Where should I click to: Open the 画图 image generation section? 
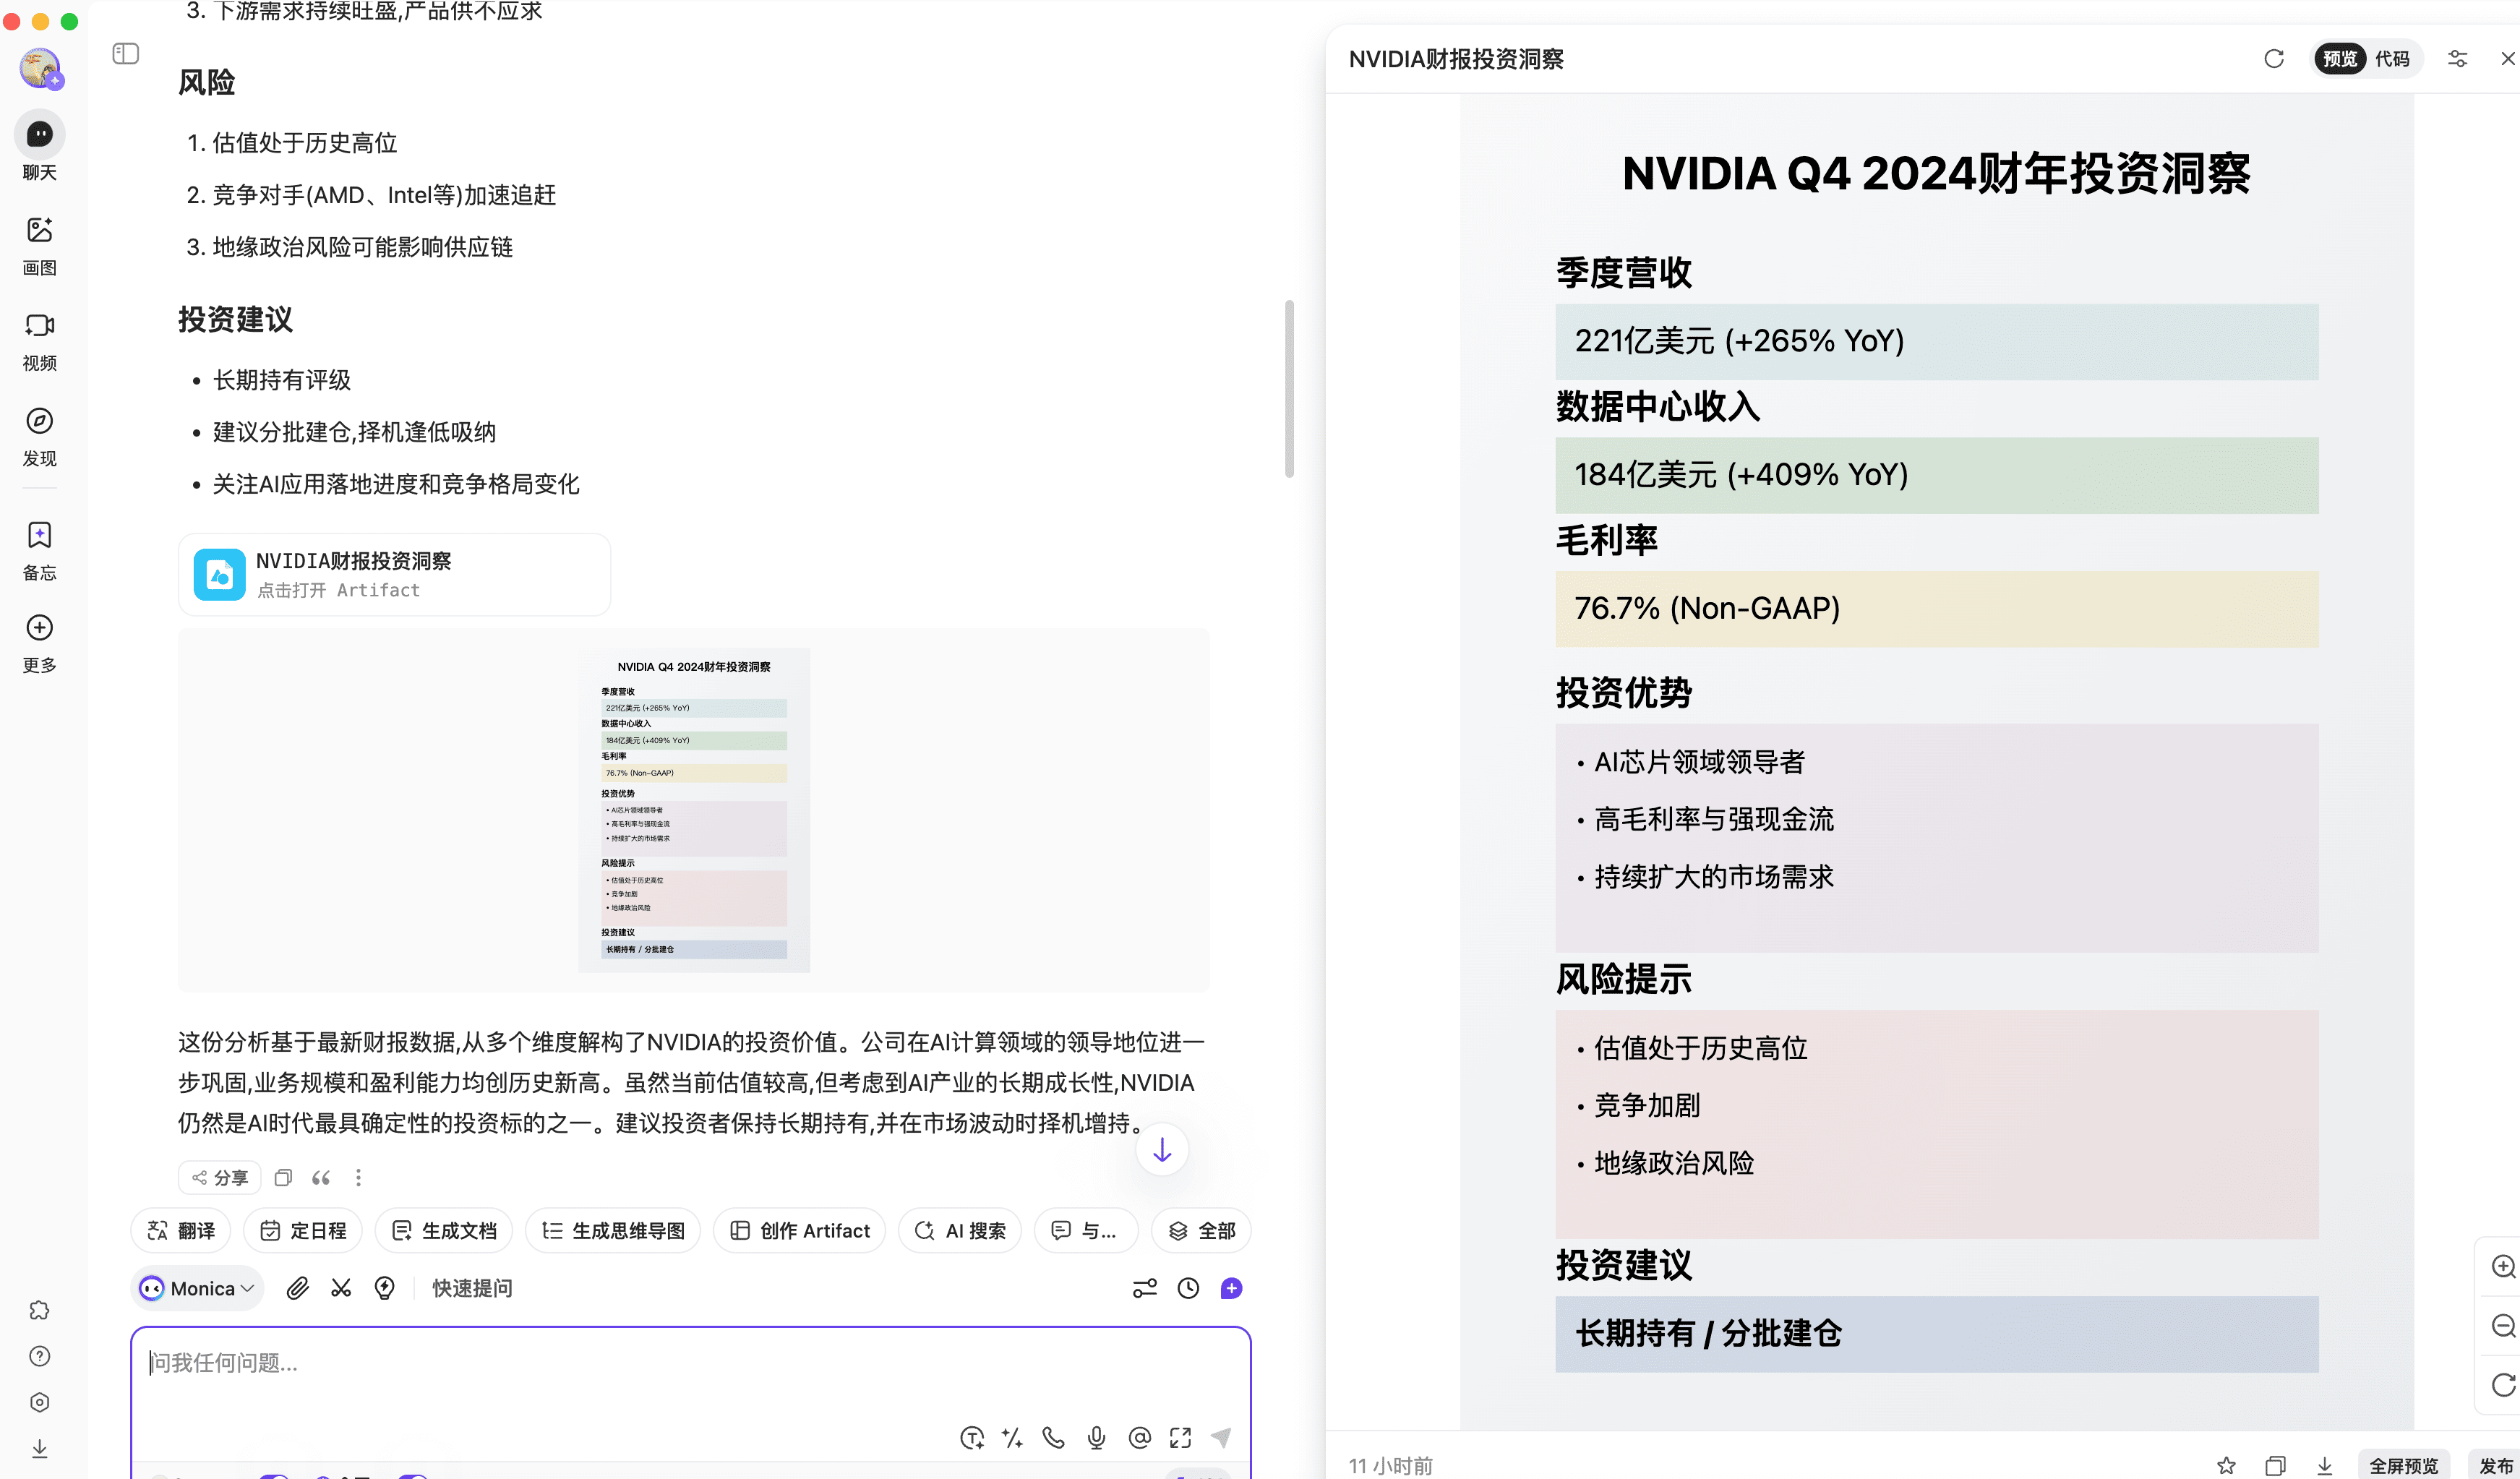pos(40,246)
